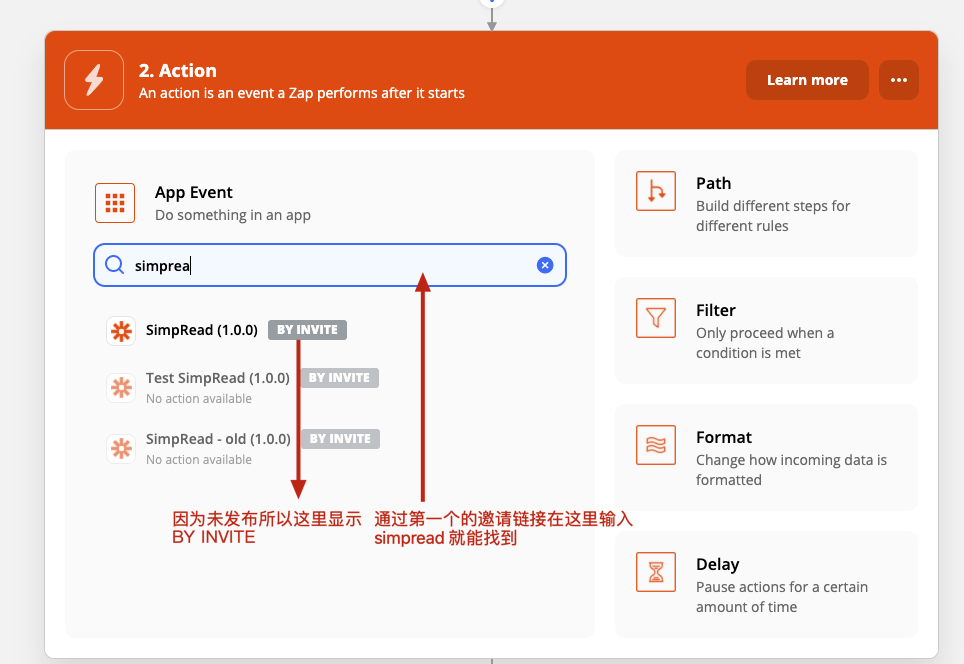Click the action description in the header

click(x=301, y=93)
